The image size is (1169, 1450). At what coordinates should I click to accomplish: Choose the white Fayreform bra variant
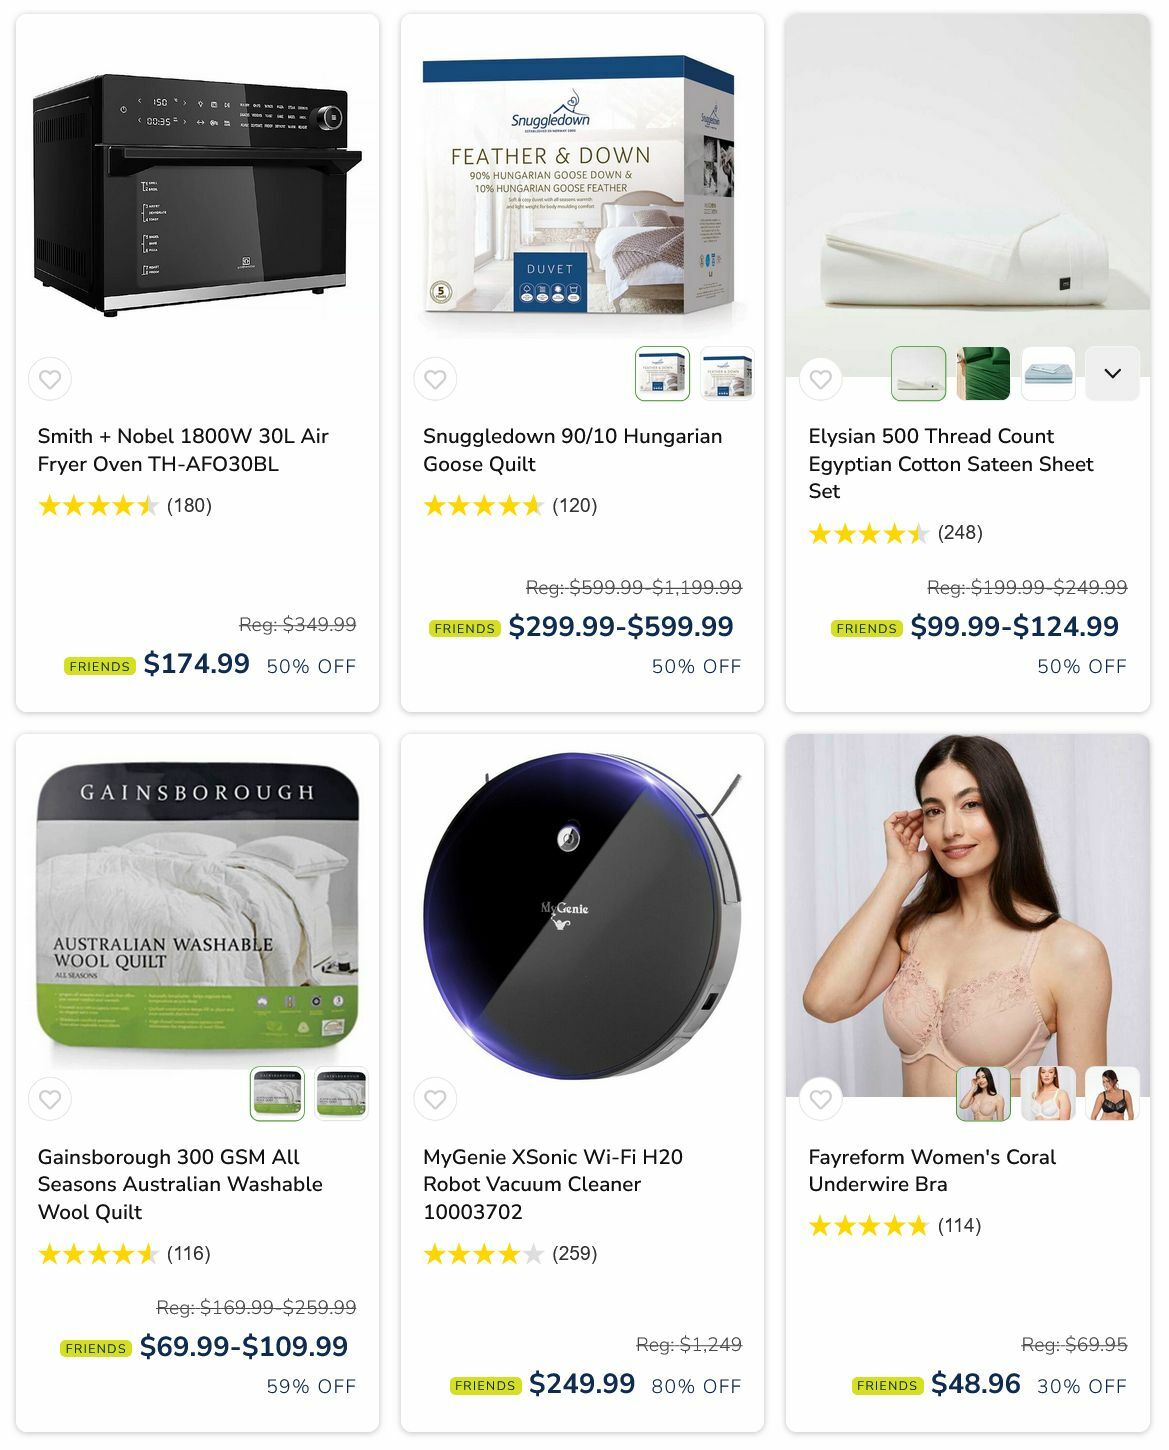tap(1048, 1093)
